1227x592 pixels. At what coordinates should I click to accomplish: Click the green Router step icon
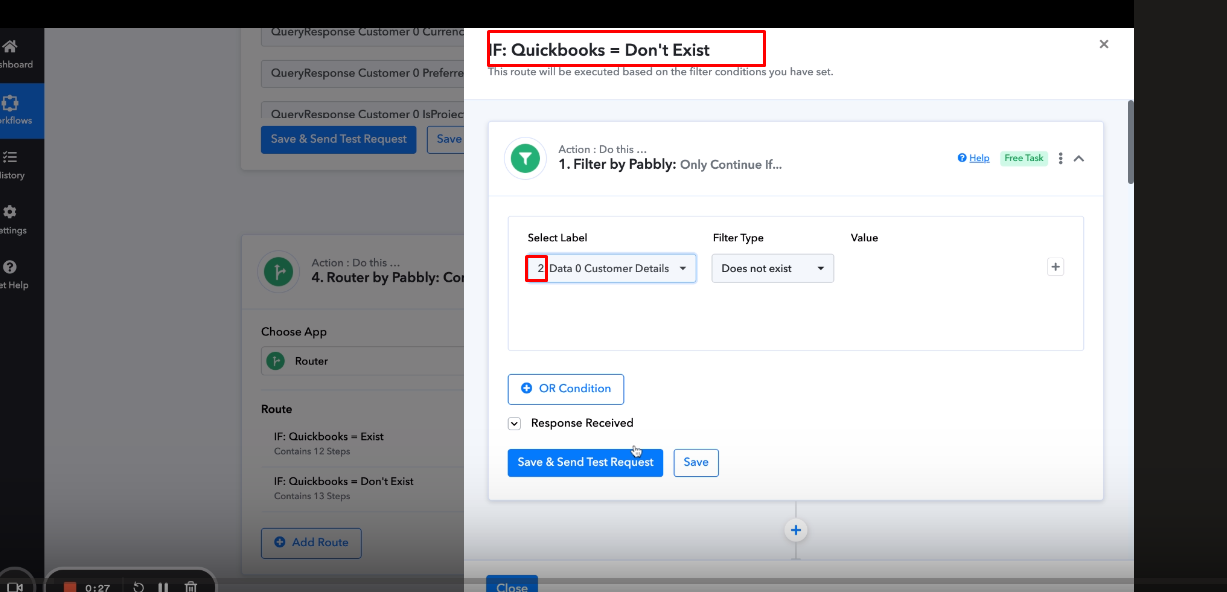point(278,271)
